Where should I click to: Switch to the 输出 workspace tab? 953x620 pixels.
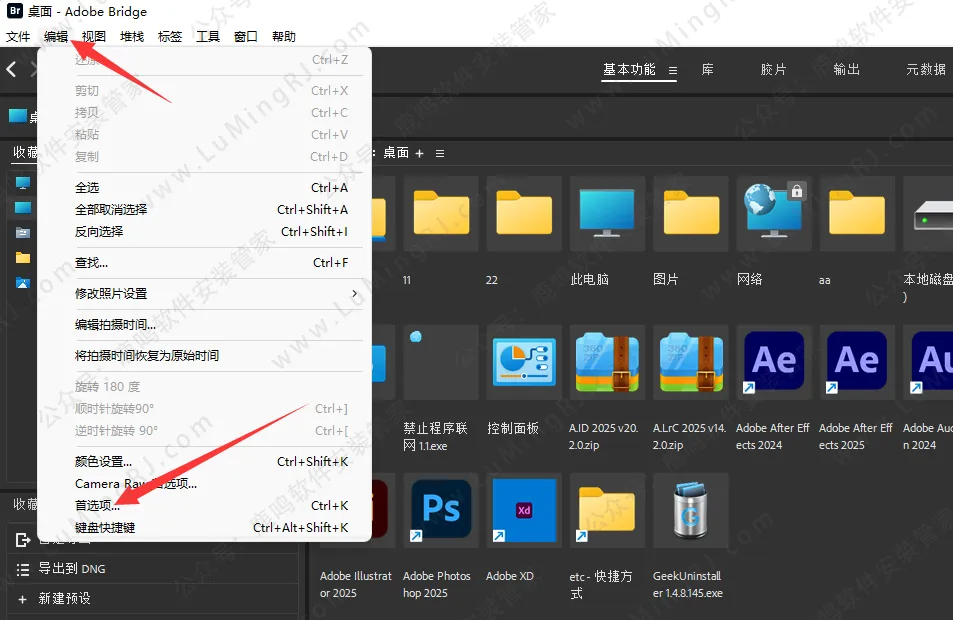(846, 70)
